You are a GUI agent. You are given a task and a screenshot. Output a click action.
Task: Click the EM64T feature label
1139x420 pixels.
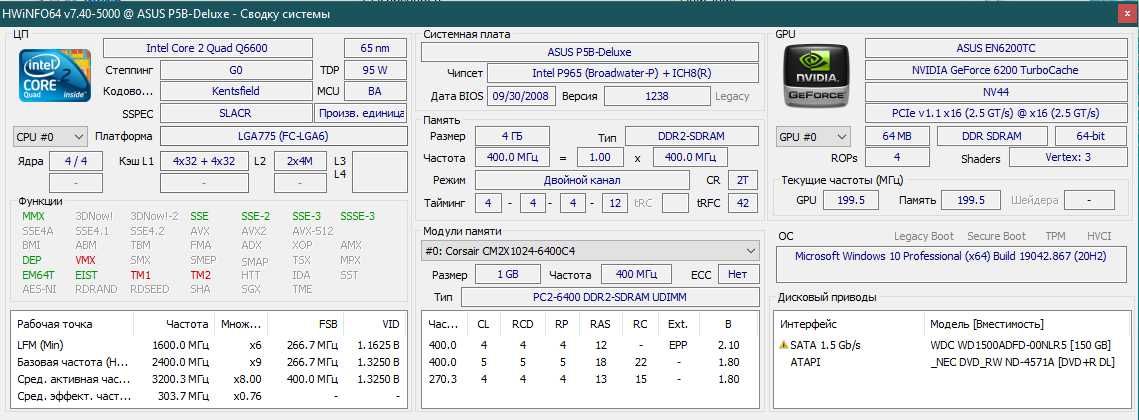[x=38, y=275]
